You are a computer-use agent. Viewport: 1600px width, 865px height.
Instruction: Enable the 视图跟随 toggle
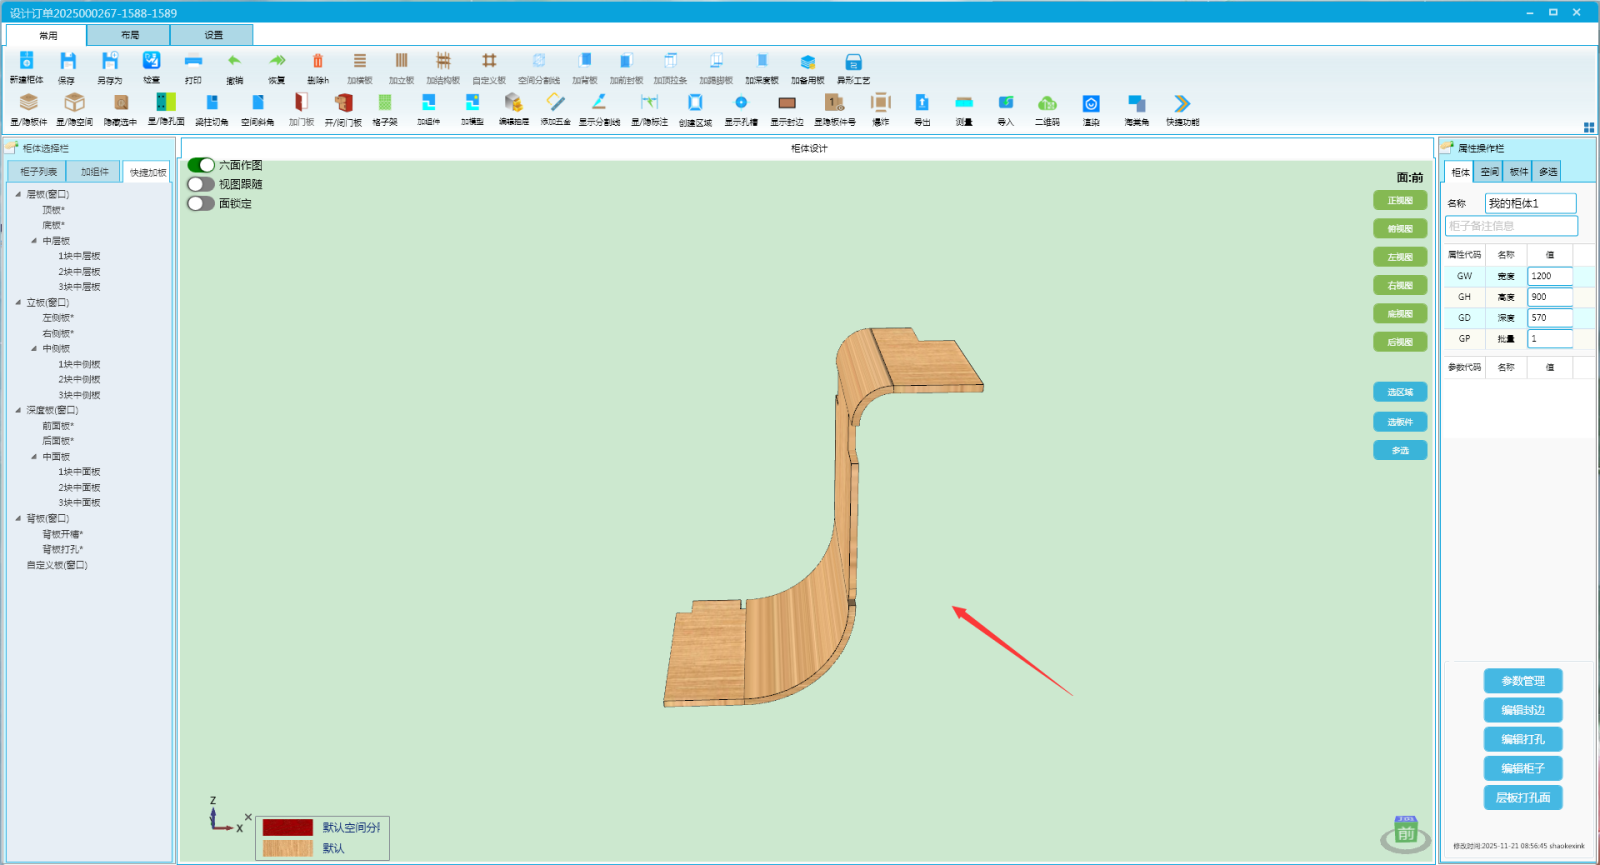coord(201,184)
